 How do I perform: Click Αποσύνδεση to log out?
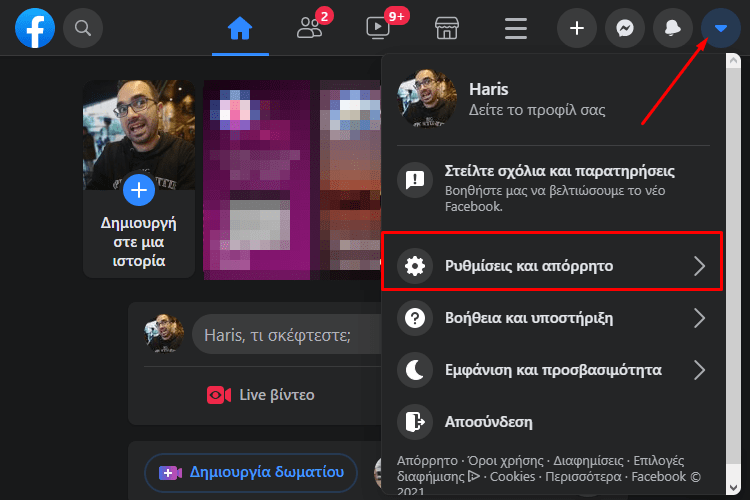coord(552,422)
